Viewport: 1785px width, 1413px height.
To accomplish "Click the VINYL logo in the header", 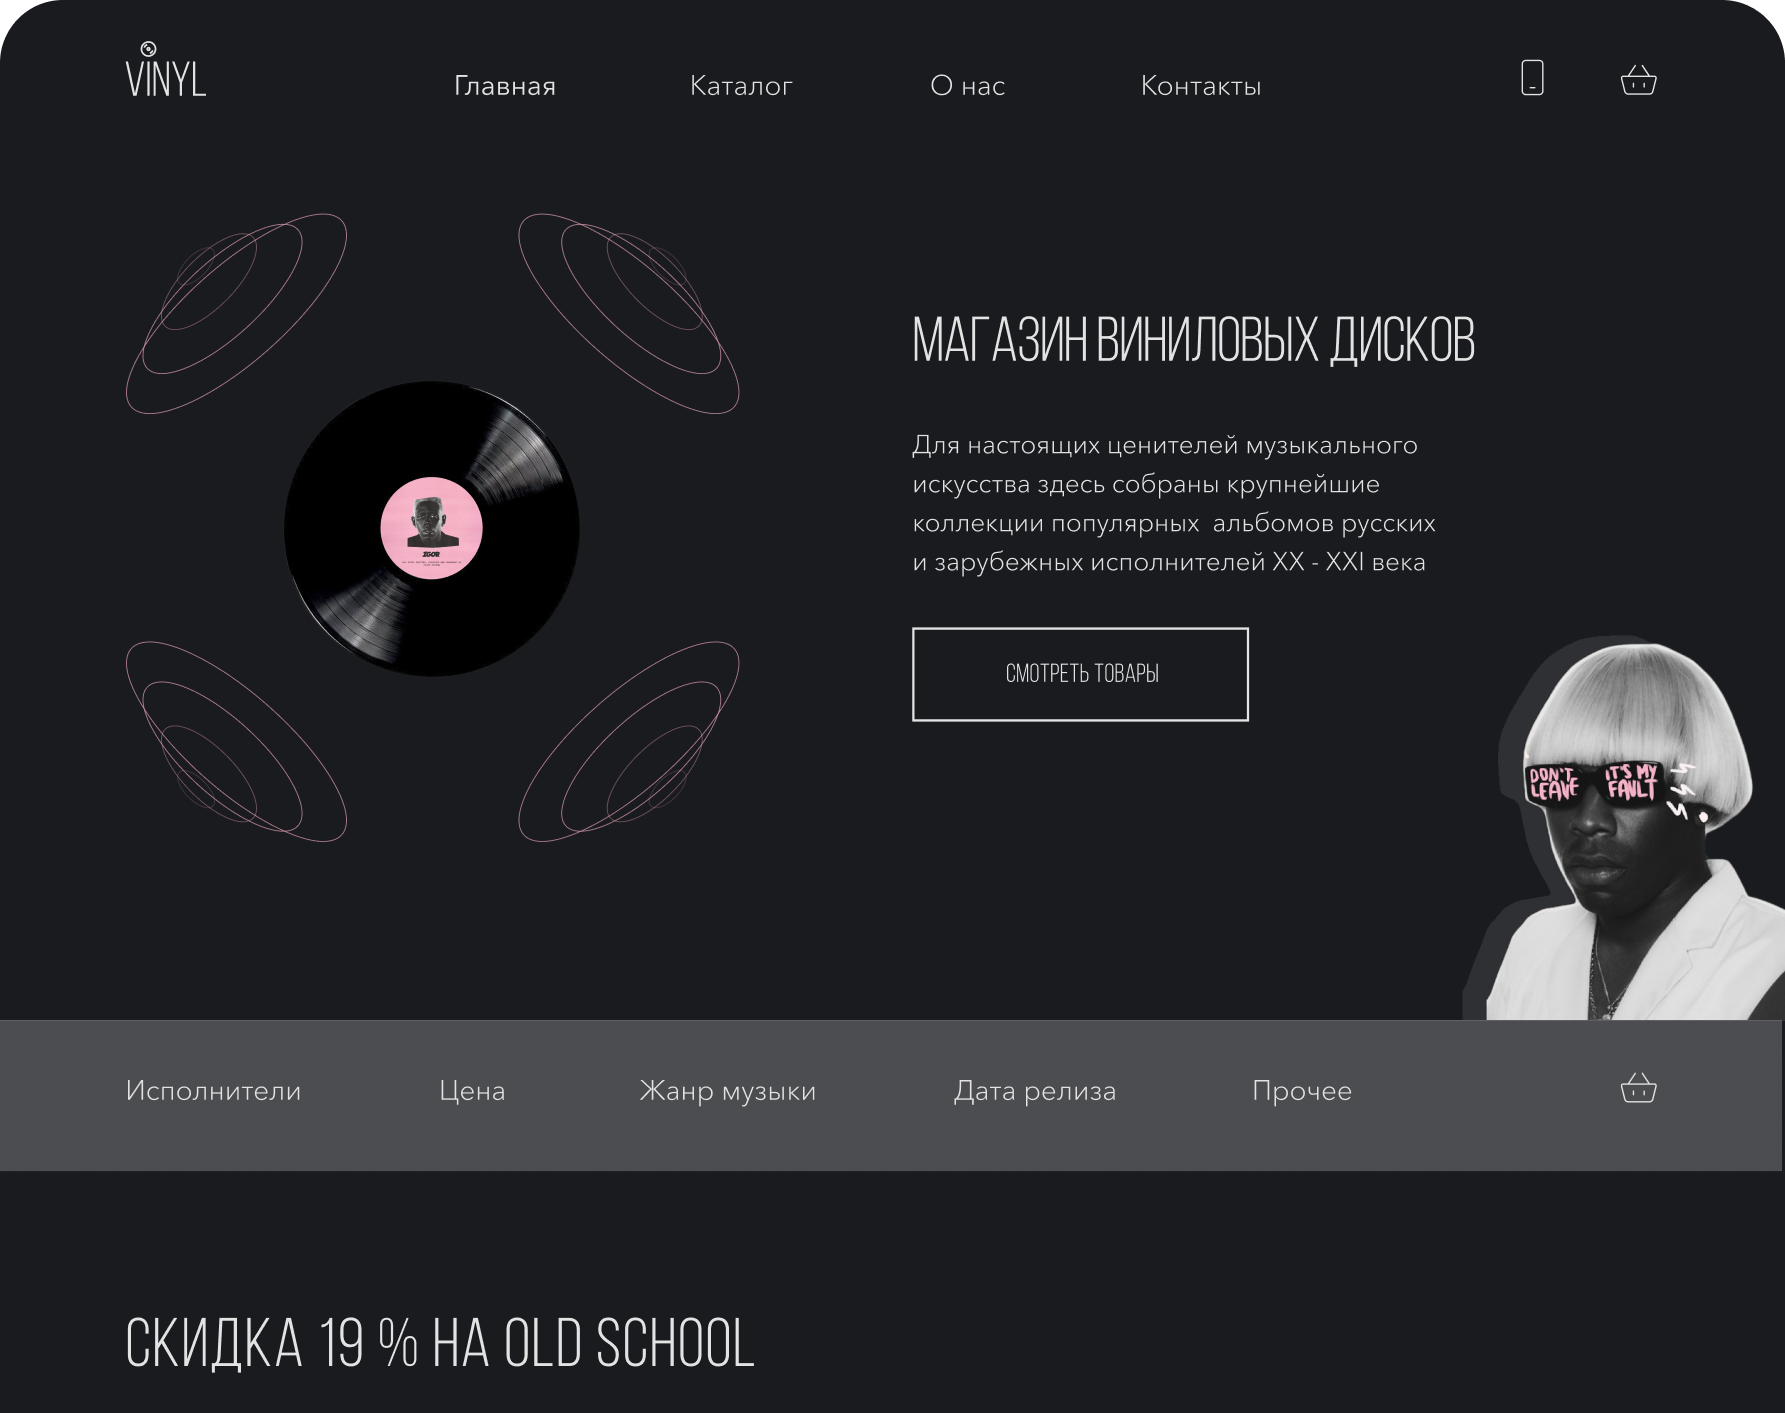I will click(x=166, y=70).
